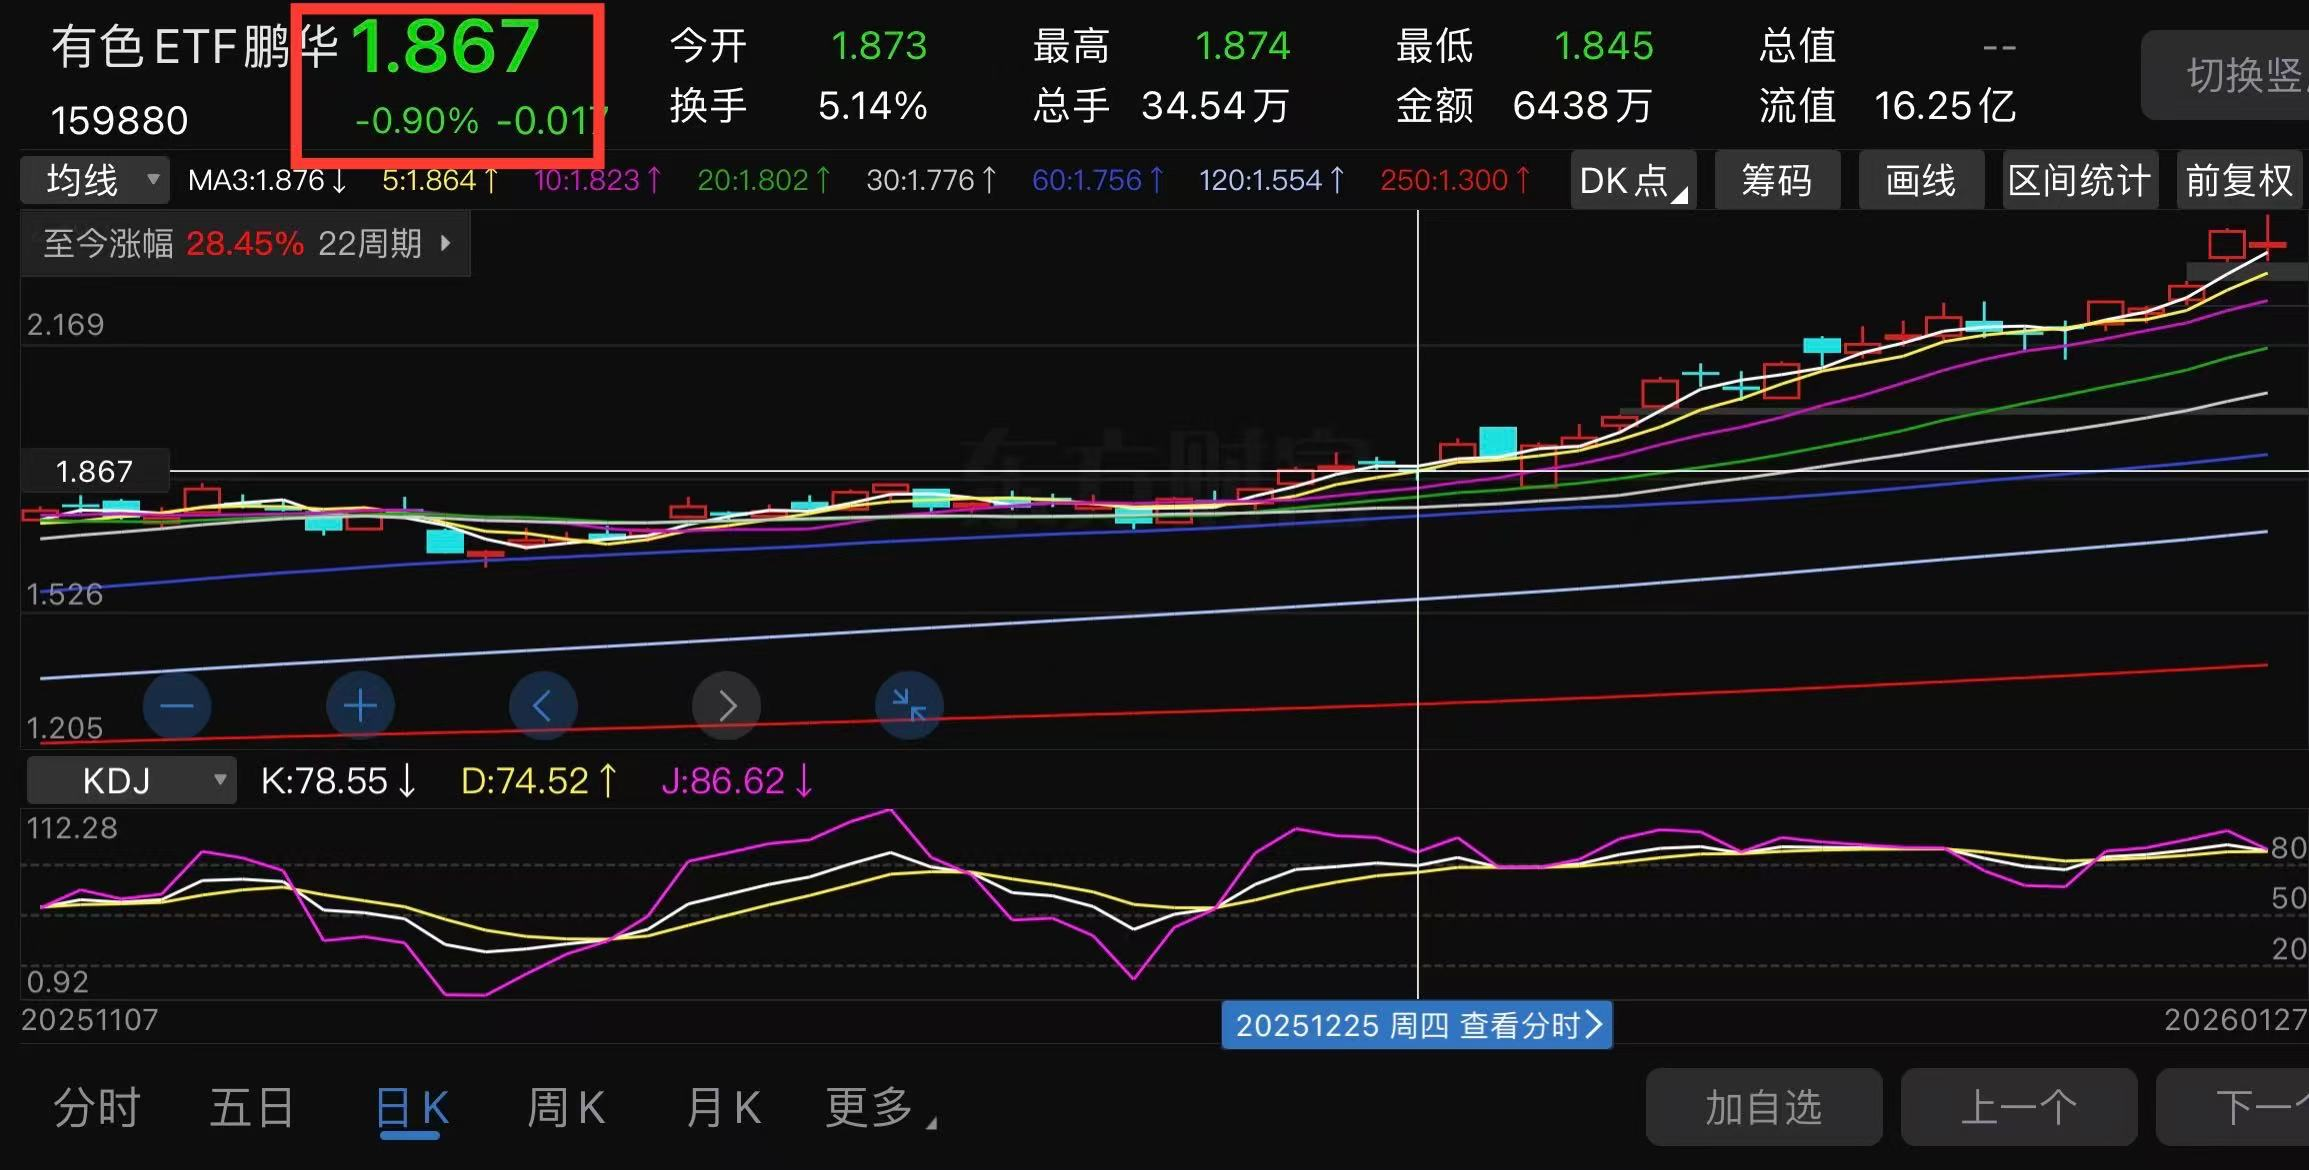The image size is (2309, 1170).
Task: Click the zoom in plus circle icon
Action: [360, 706]
